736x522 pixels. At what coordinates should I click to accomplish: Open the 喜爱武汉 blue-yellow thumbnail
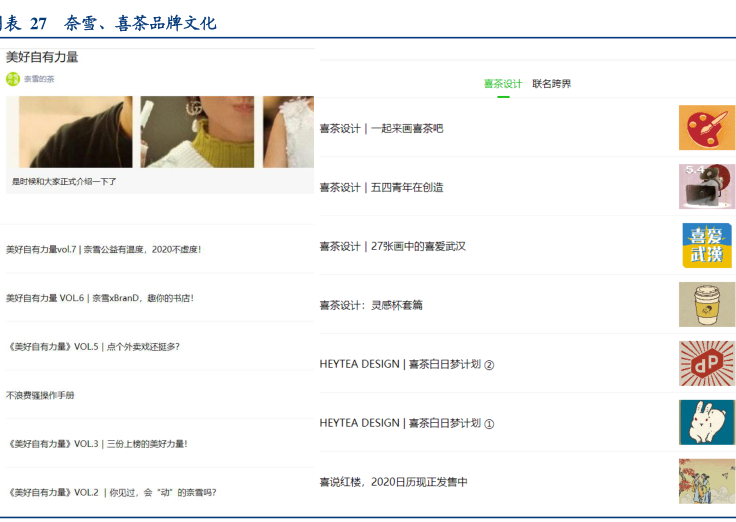(706, 246)
